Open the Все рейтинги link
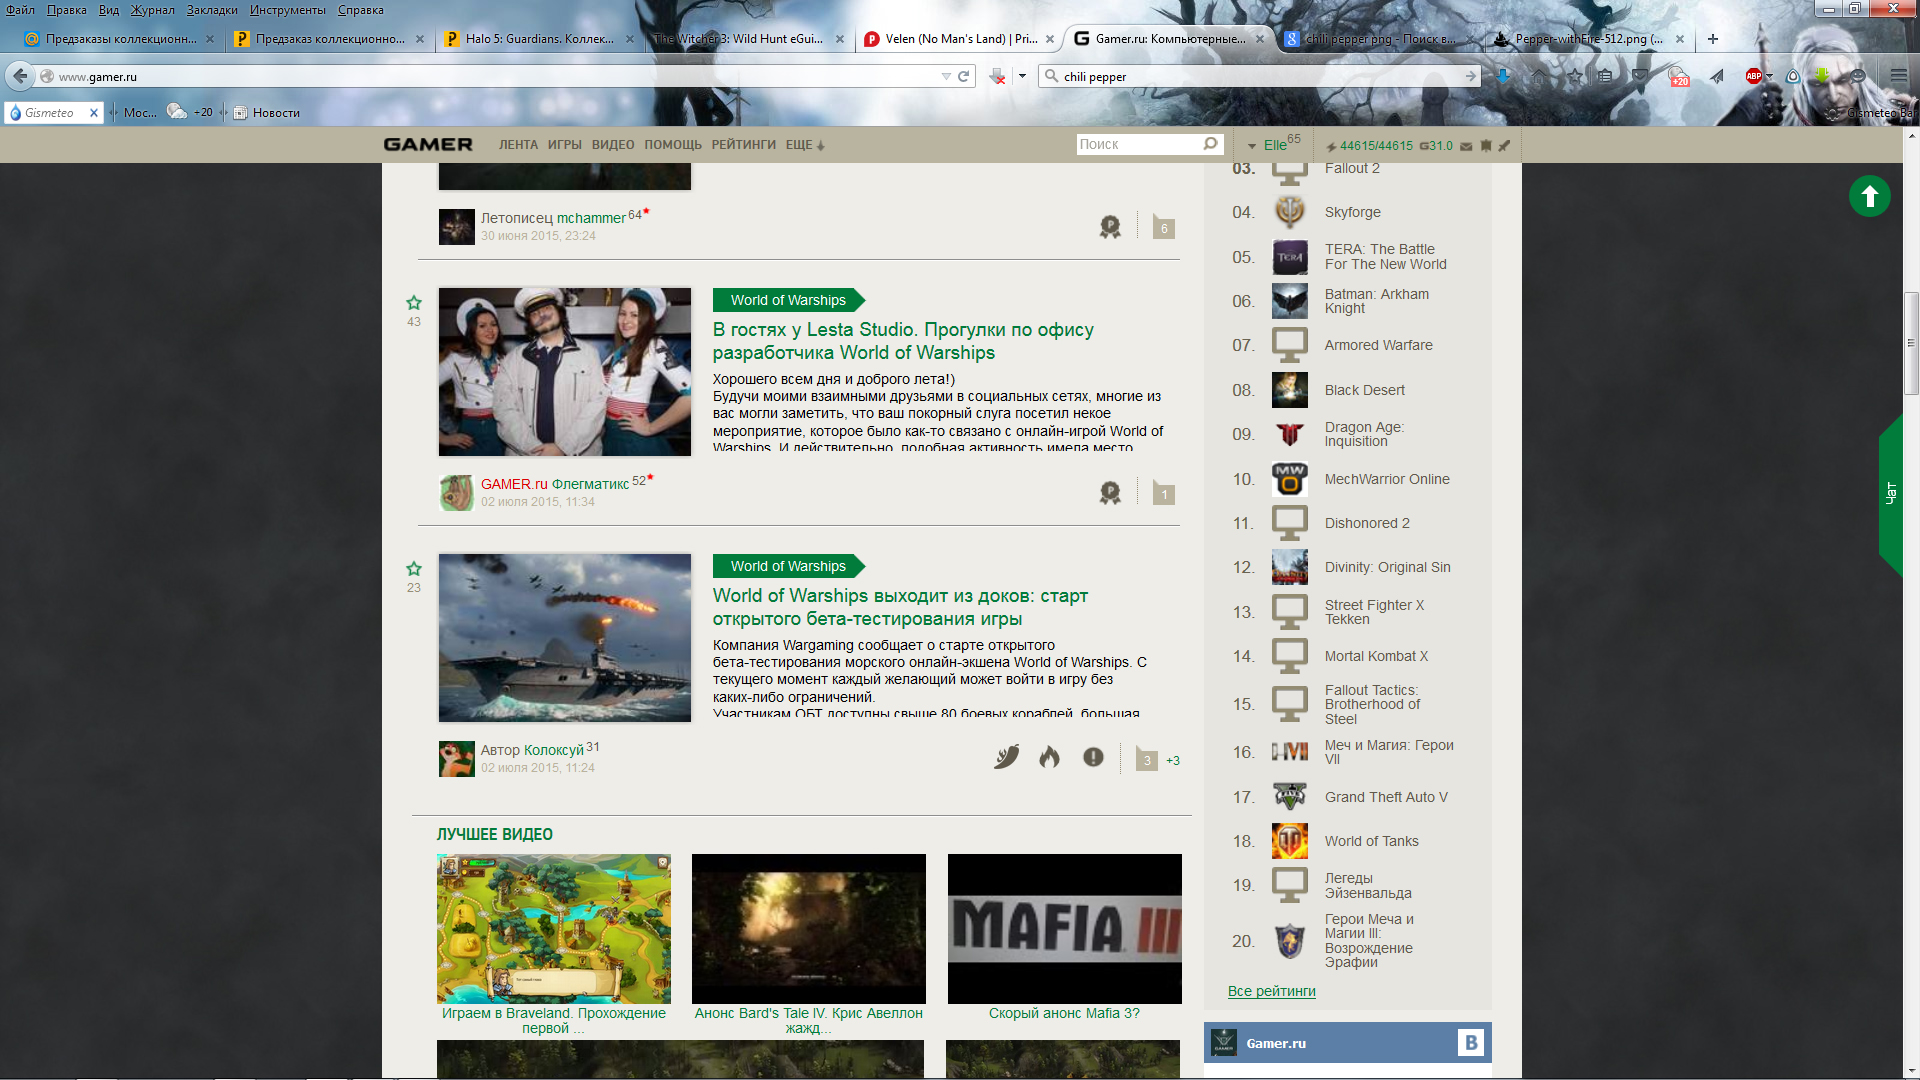Viewport: 1920px width, 1080px height. 1271,991
